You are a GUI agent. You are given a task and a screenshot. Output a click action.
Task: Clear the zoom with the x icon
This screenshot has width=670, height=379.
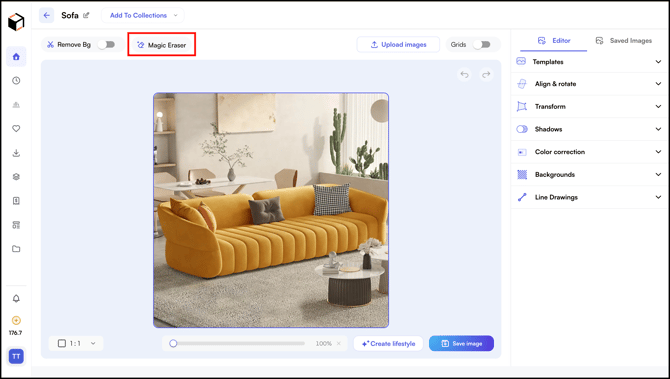pos(339,344)
